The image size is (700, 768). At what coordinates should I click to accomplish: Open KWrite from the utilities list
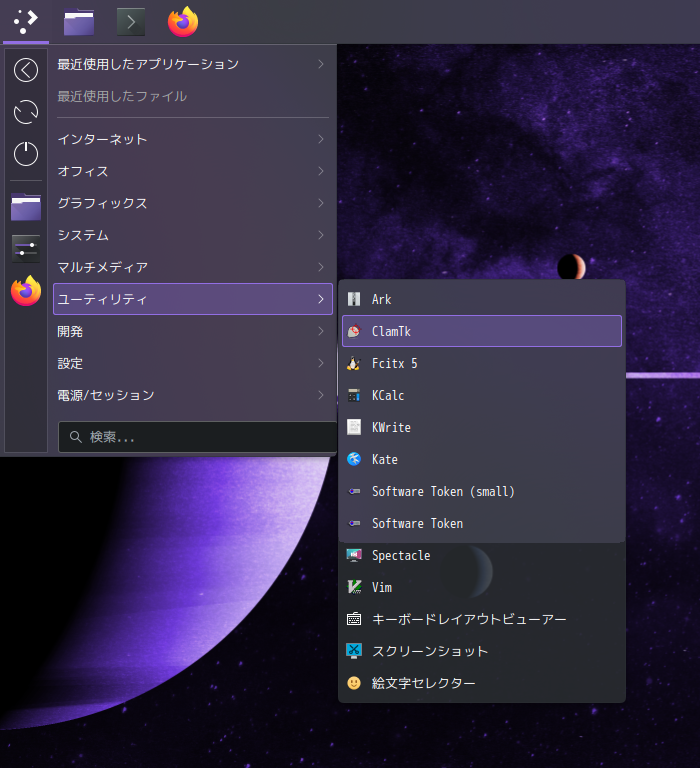482,427
